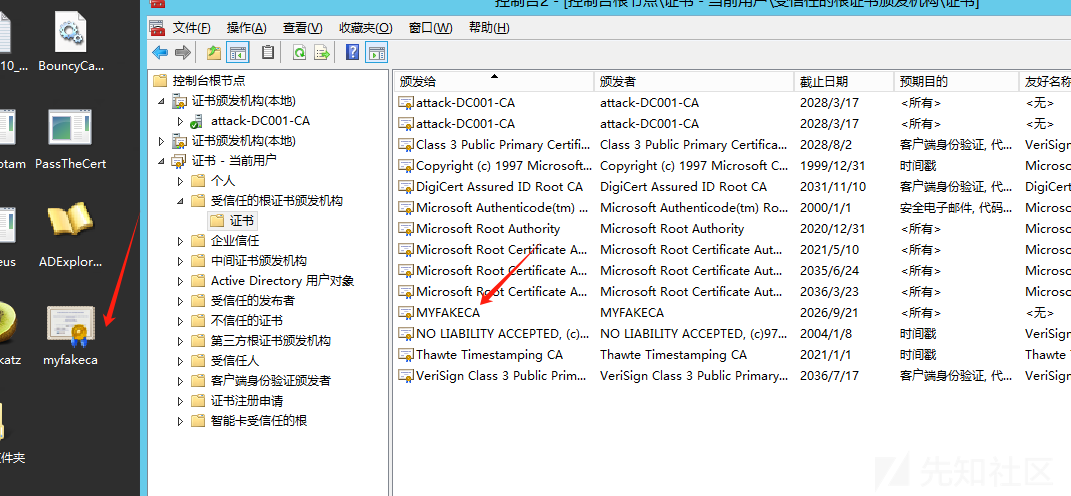Click the gray Forward arrow in toolbar
1071x496 pixels.
(x=182, y=52)
